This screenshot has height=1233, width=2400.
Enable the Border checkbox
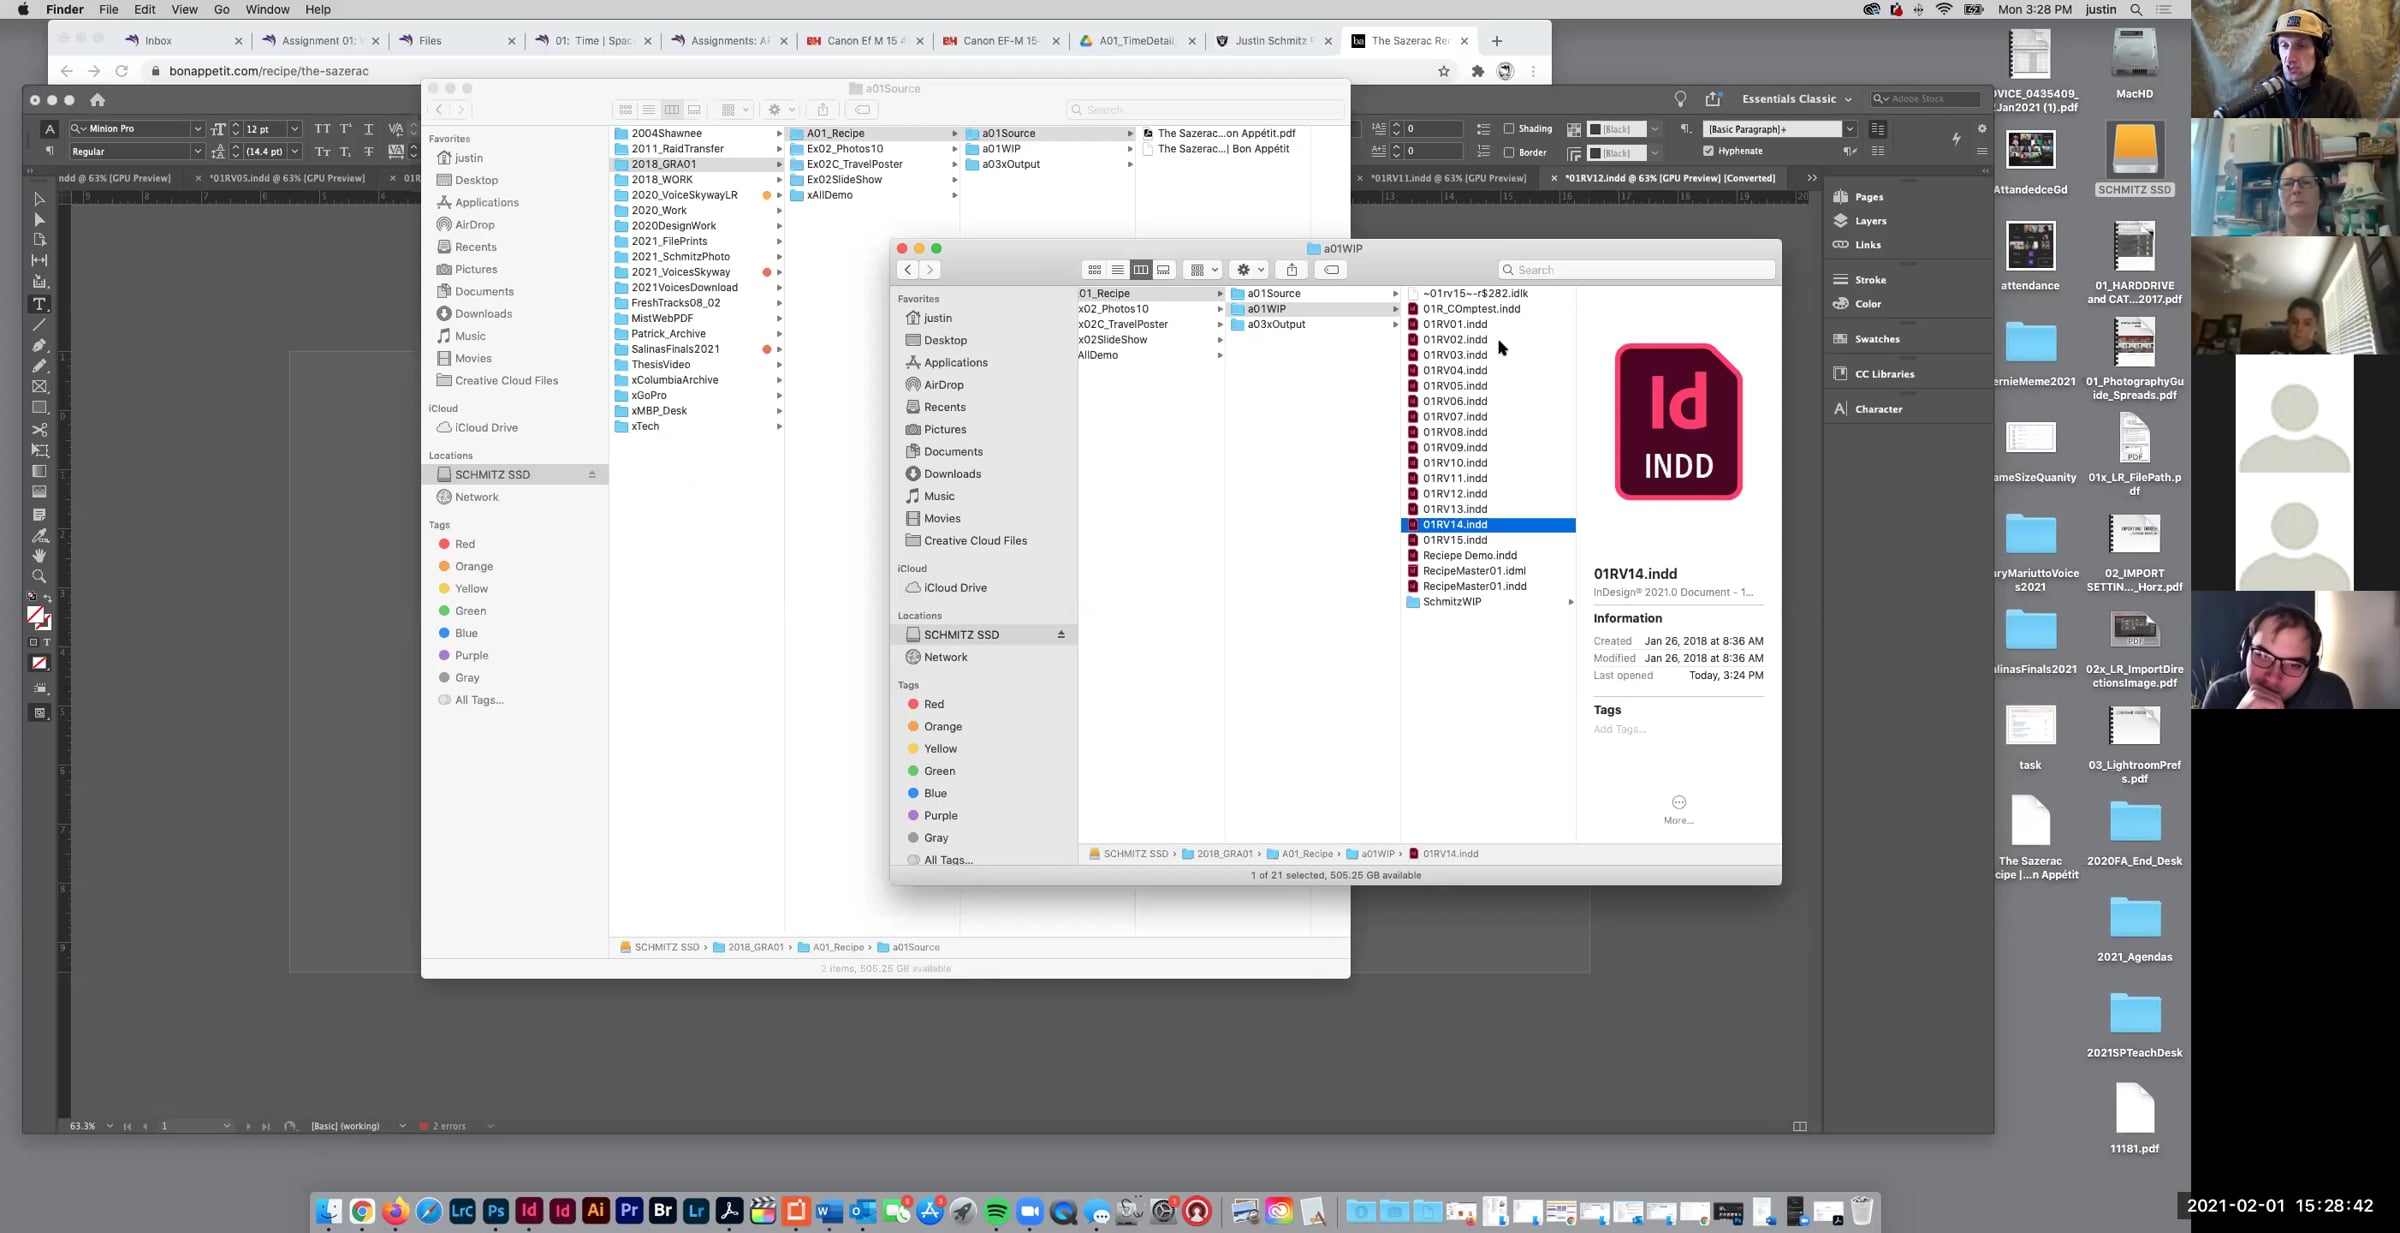(1509, 152)
